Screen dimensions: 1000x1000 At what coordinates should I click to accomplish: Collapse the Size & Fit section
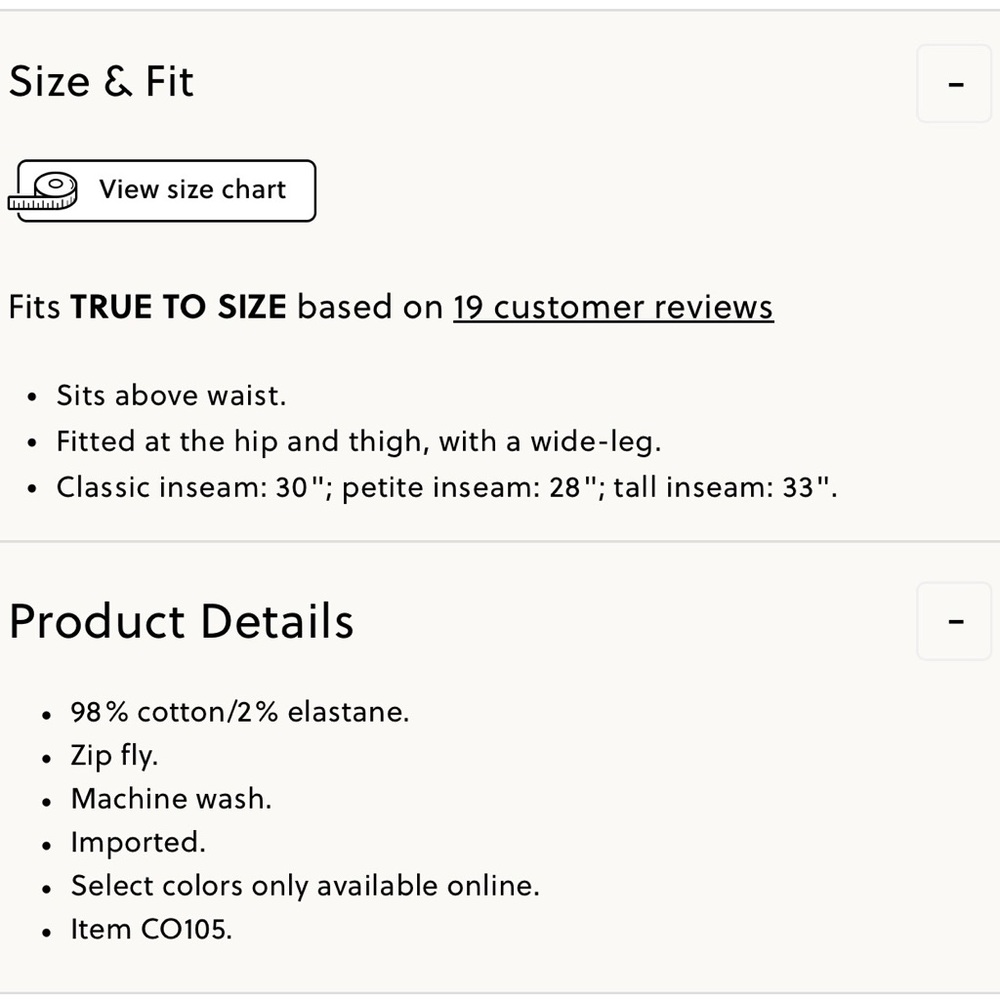(x=954, y=85)
